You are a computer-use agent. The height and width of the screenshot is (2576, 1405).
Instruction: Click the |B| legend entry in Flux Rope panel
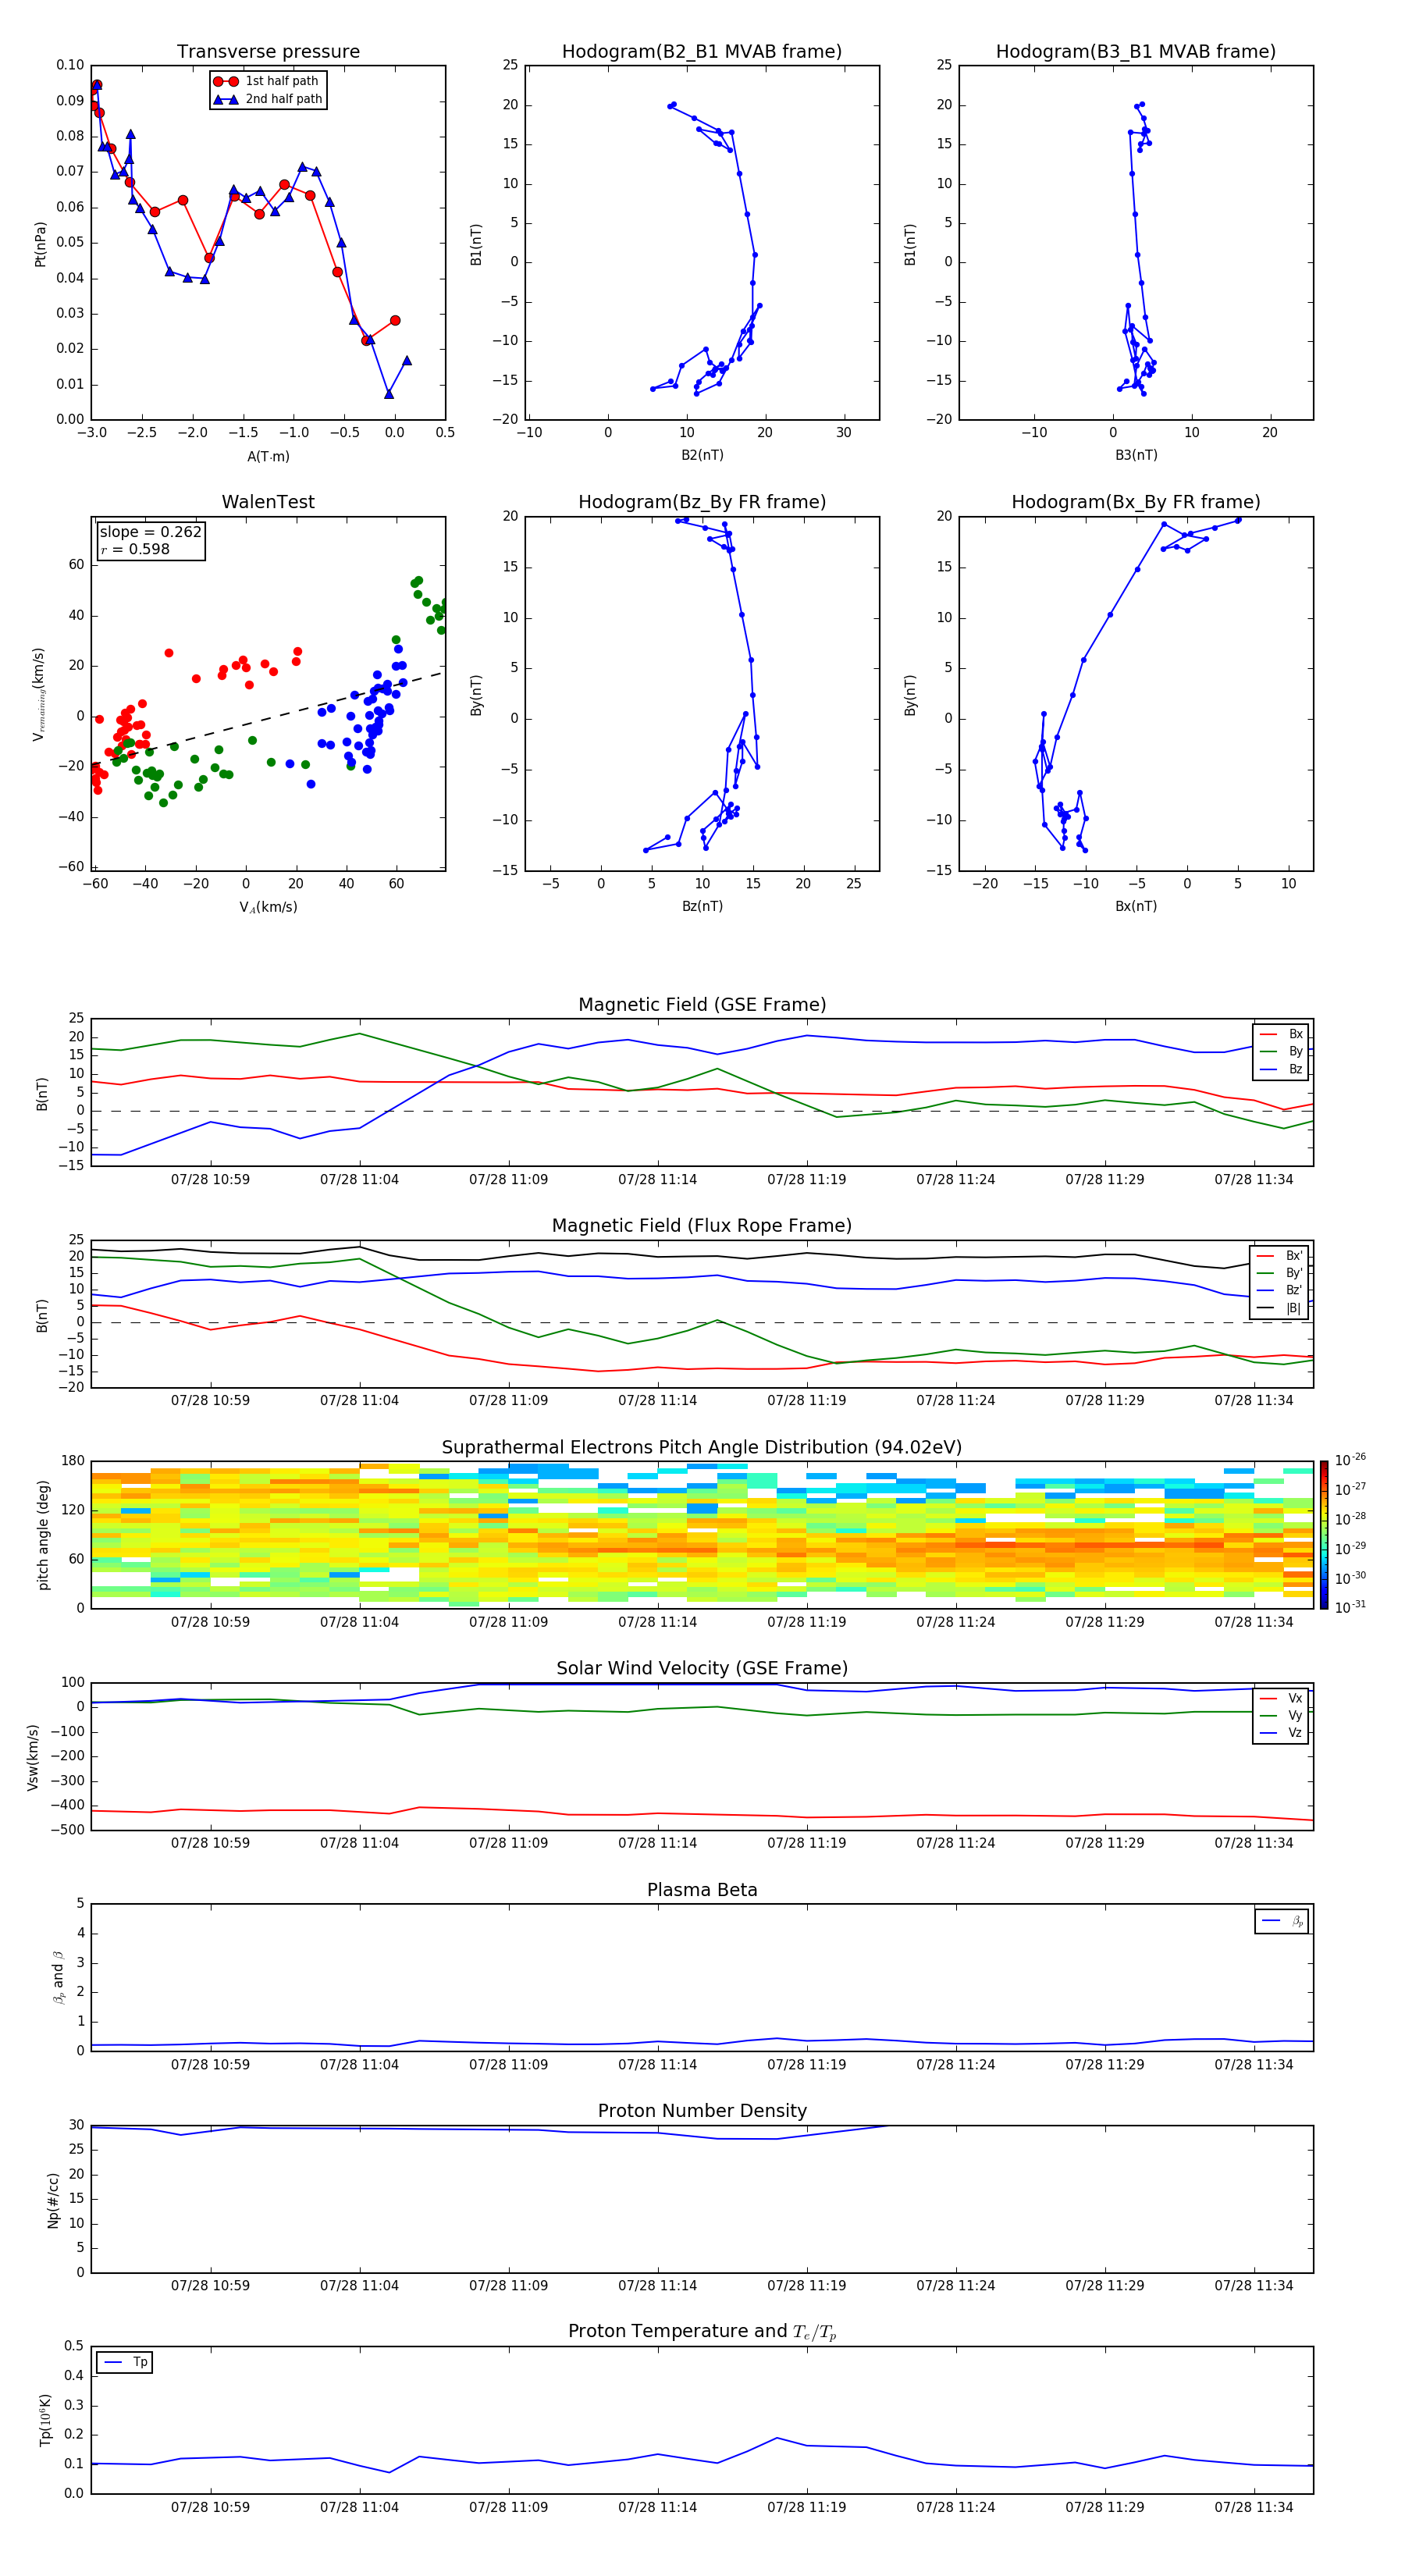tap(1279, 1308)
